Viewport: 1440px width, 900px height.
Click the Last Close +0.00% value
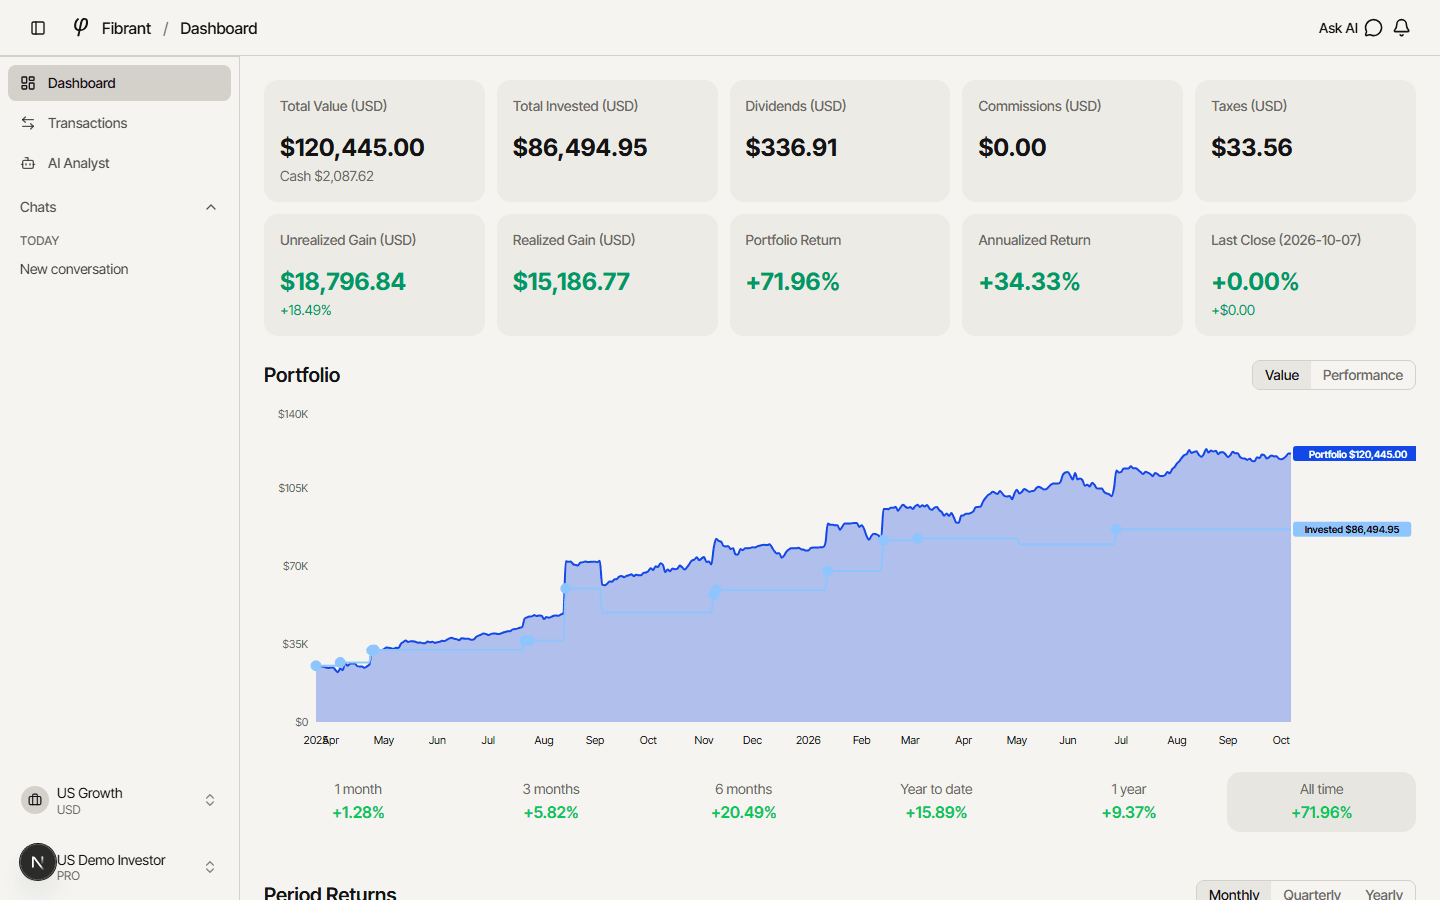tap(1255, 281)
